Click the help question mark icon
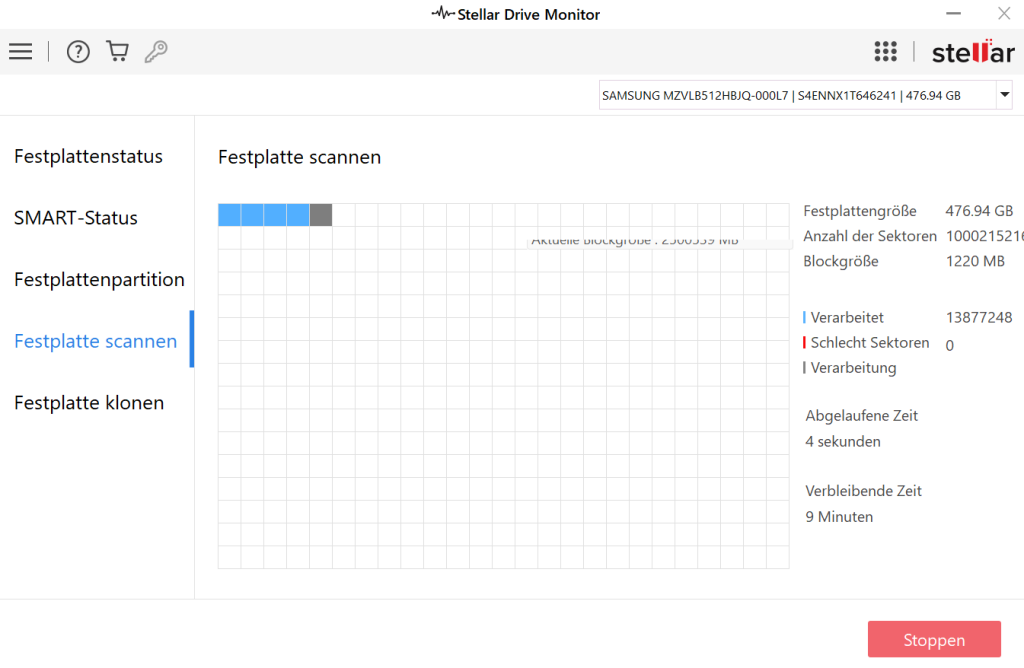Screen dimensions: 1024x668 pyautogui.click(x=78, y=52)
